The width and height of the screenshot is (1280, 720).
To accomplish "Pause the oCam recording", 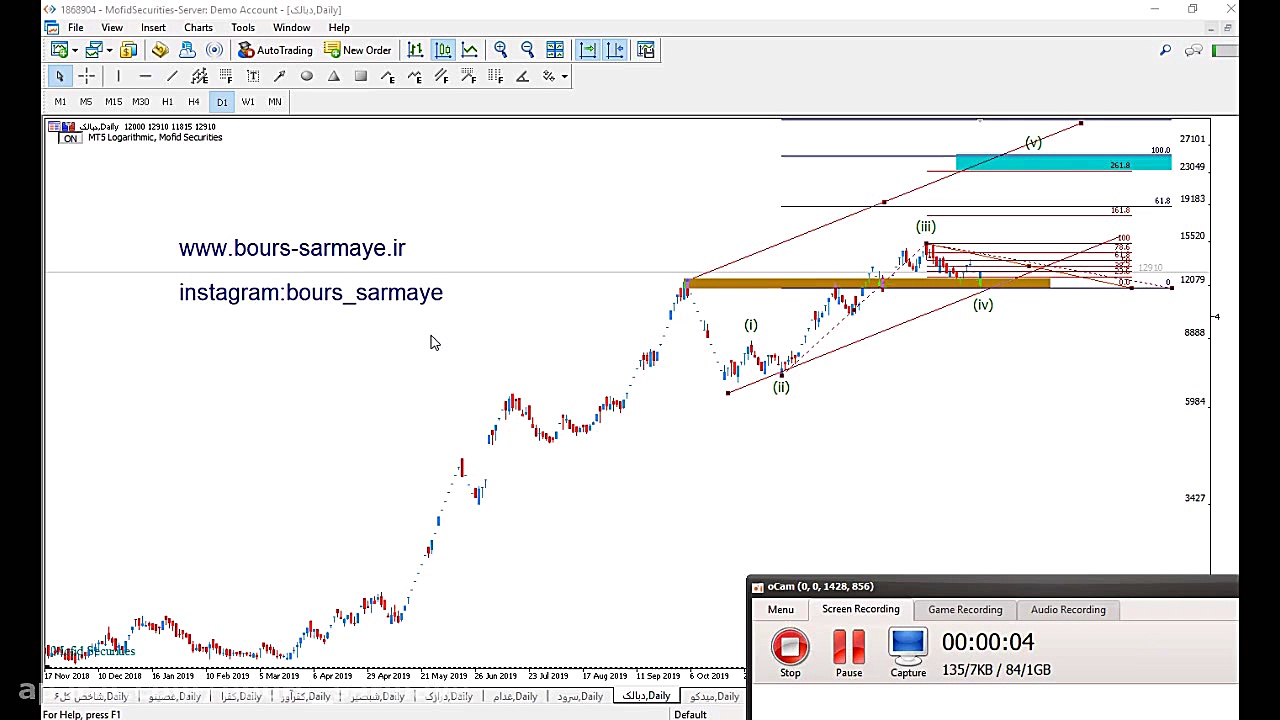I will 849,653.
